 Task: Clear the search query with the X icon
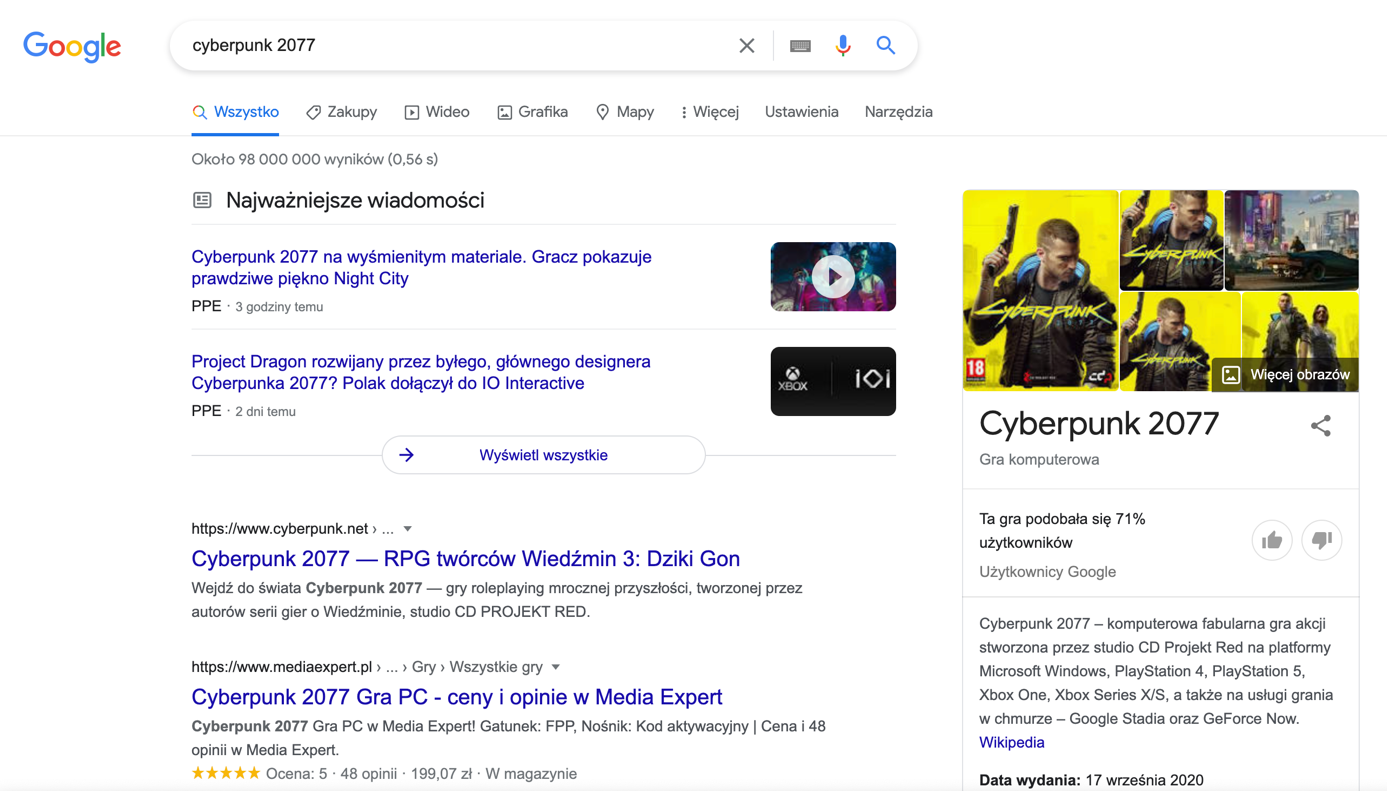point(747,46)
